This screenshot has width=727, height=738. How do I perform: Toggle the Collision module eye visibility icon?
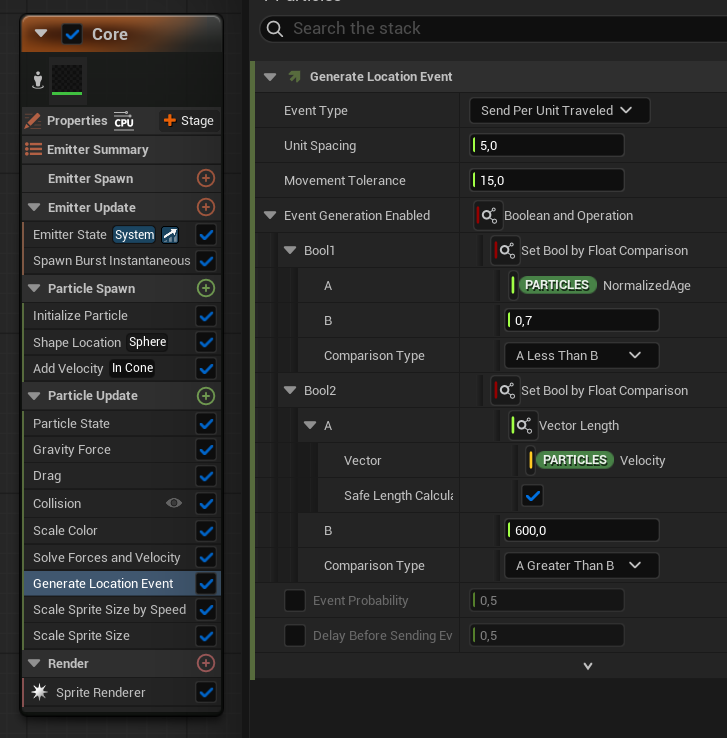point(174,503)
